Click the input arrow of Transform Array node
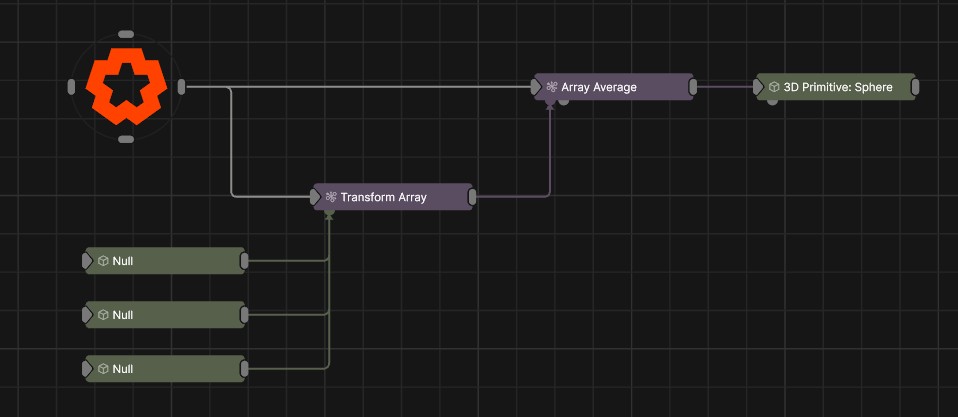This screenshot has height=417, width=958. tap(316, 197)
